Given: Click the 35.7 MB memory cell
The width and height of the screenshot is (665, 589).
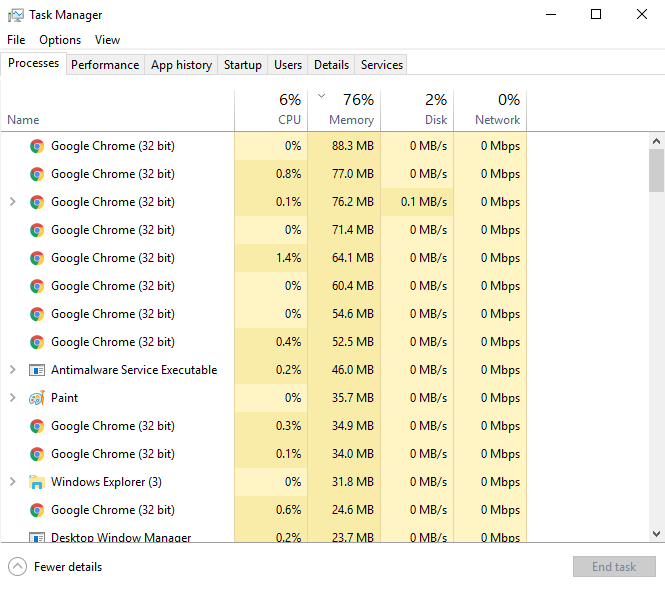Looking at the screenshot, I should [x=344, y=398].
